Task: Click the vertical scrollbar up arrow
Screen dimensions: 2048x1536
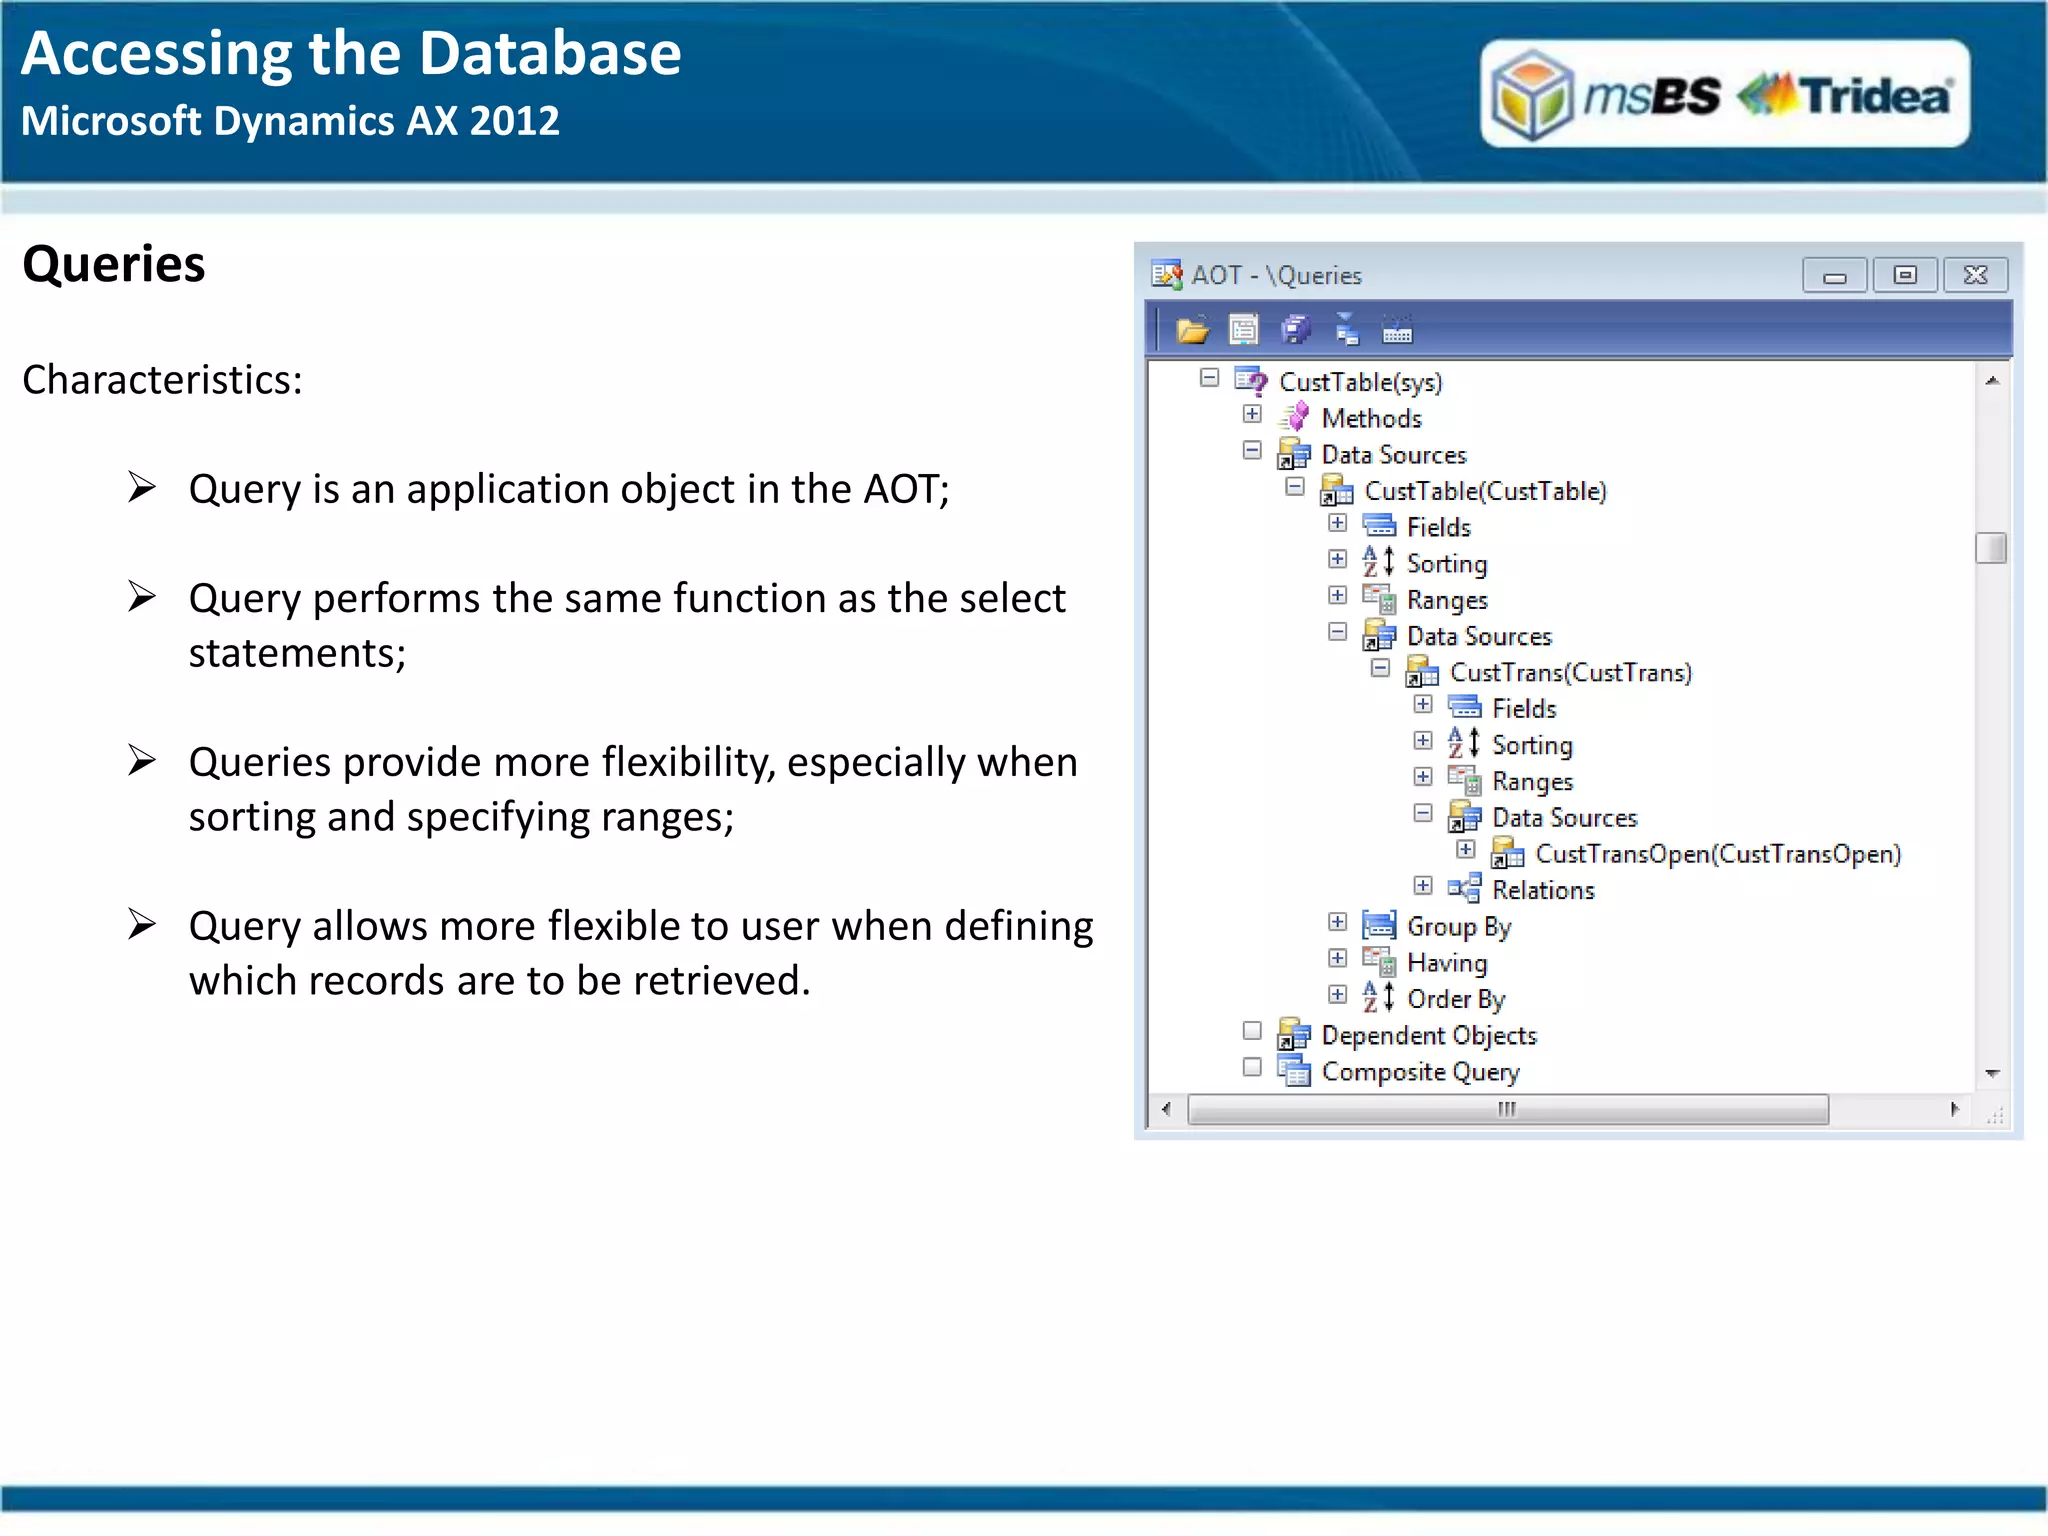Action: pos(1991,381)
